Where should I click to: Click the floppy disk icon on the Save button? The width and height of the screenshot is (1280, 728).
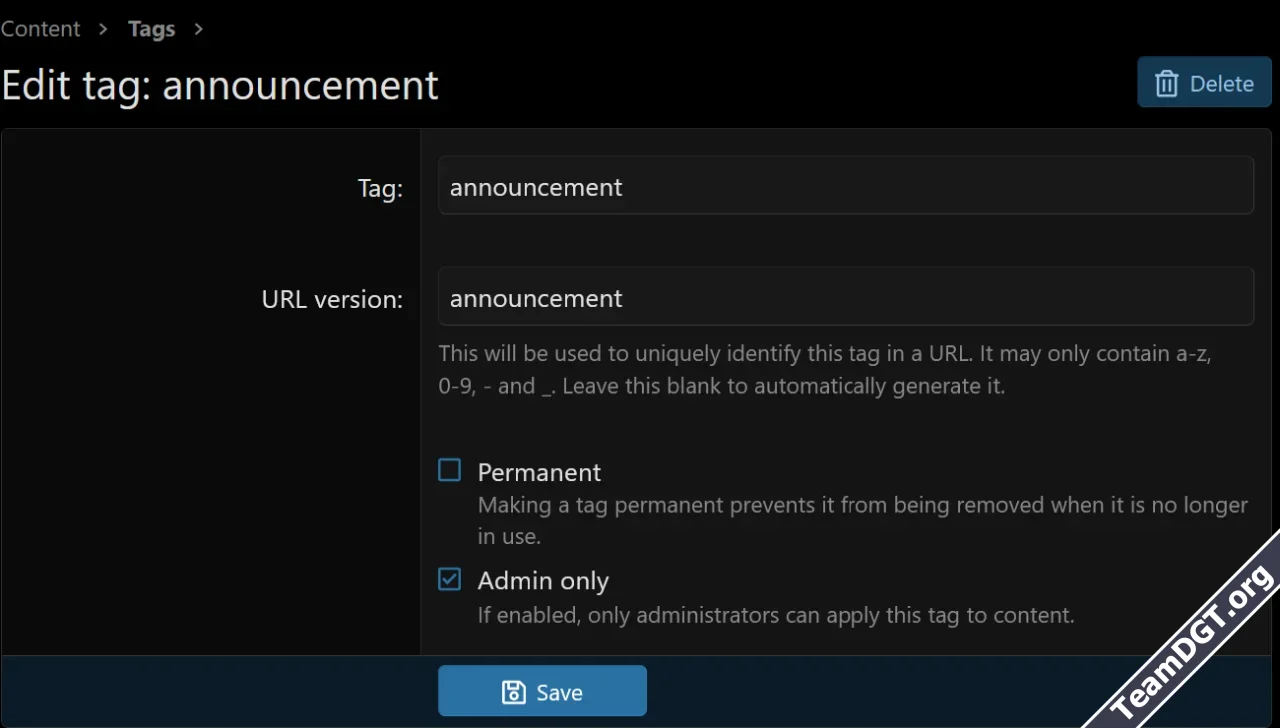pos(513,691)
